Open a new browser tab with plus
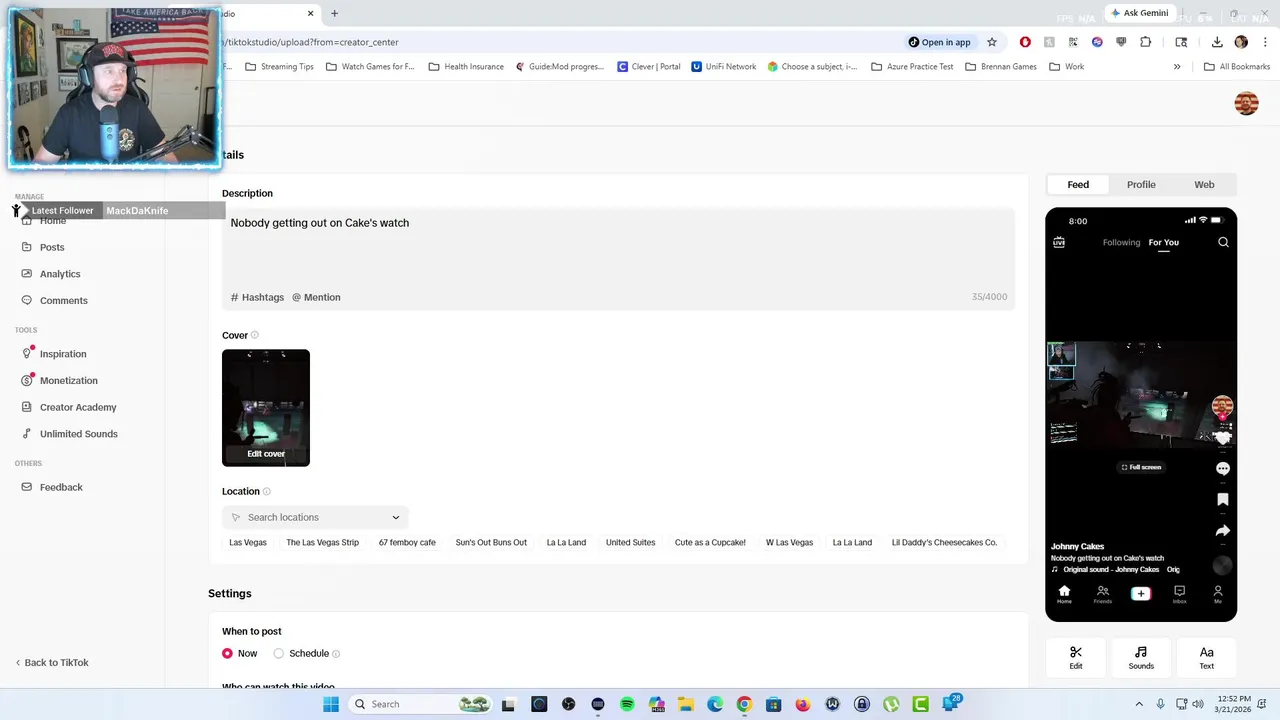Screen dimensions: 1280x720 tap(334, 14)
